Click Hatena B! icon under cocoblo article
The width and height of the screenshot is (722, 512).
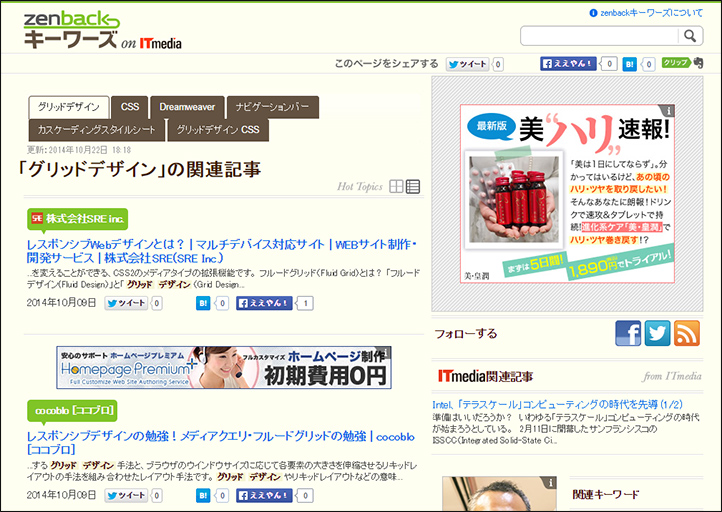[x=203, y=495]
